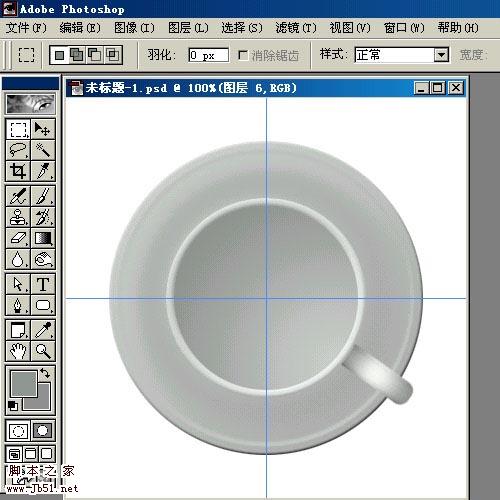The height and width of the screenshot is (500, 500).
Task: Select the Crop tool
Action: point(18,171)
